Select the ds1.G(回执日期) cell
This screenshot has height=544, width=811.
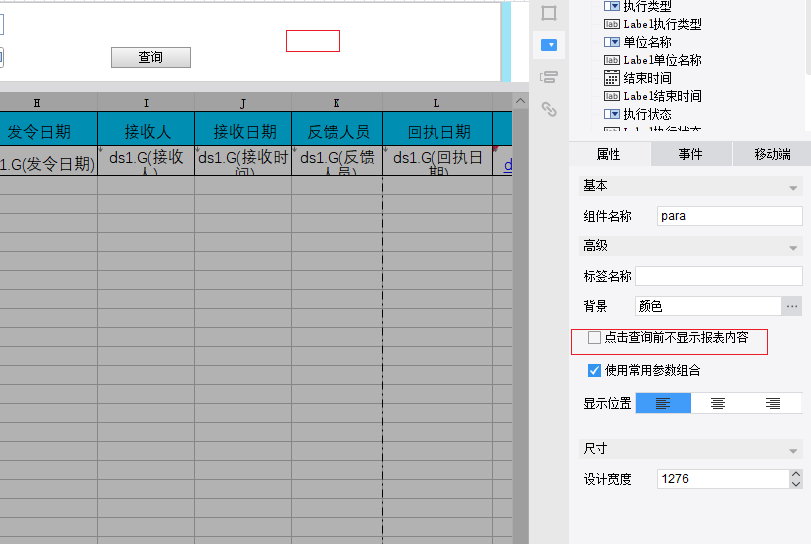click(x=438, y=161)
